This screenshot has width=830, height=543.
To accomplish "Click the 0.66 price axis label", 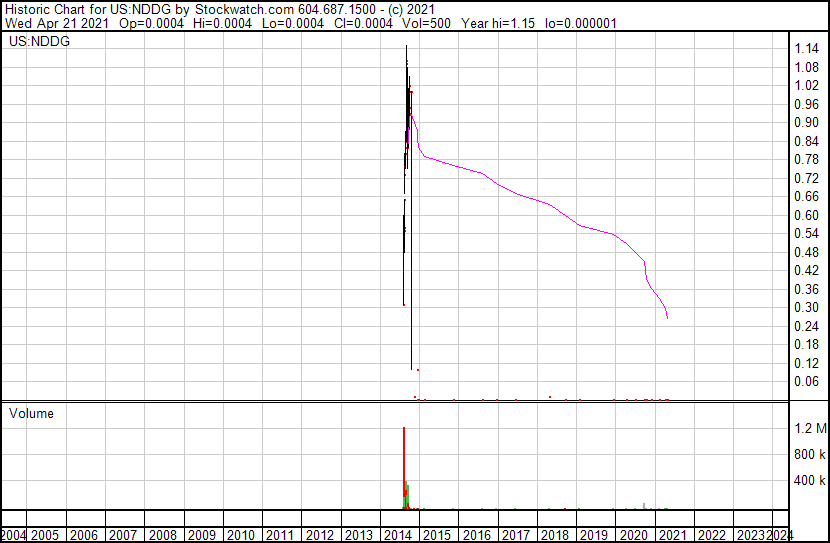I will (x=807, y=197).
